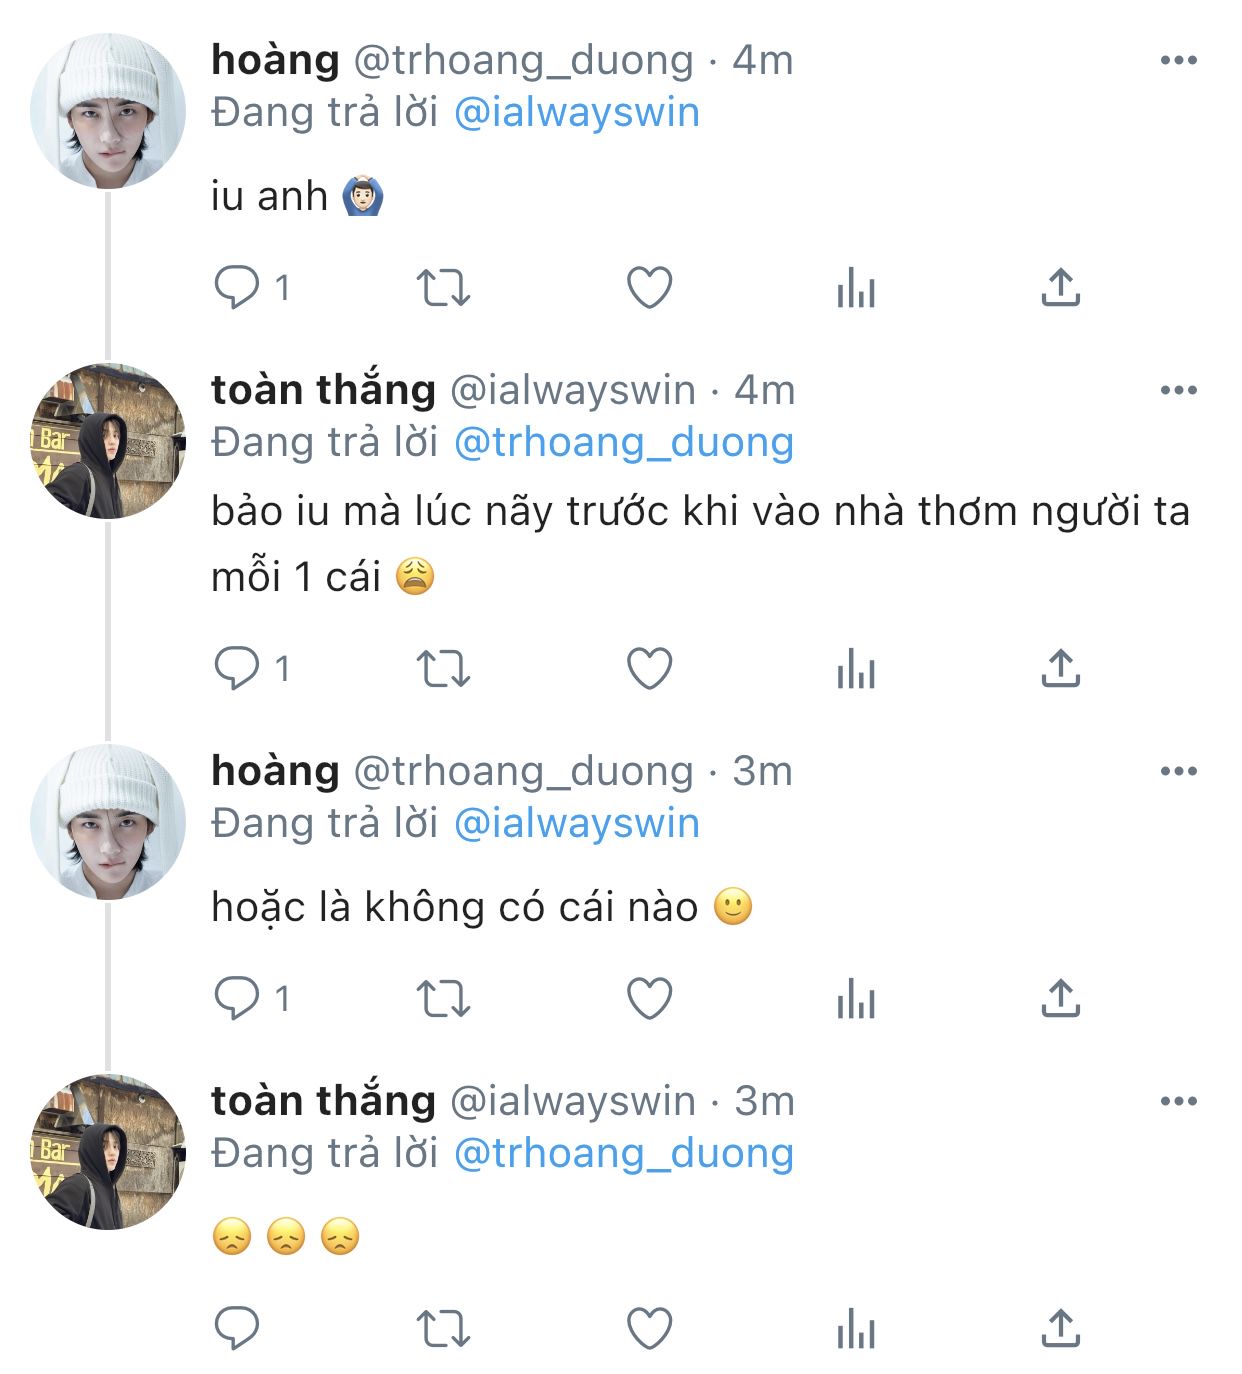Like the "bảo iu mà lúc nãy" tweet
Image resolution: width=1242 pixels, height=1374 pixels.
pyautogui.click(x=649, y=668)
